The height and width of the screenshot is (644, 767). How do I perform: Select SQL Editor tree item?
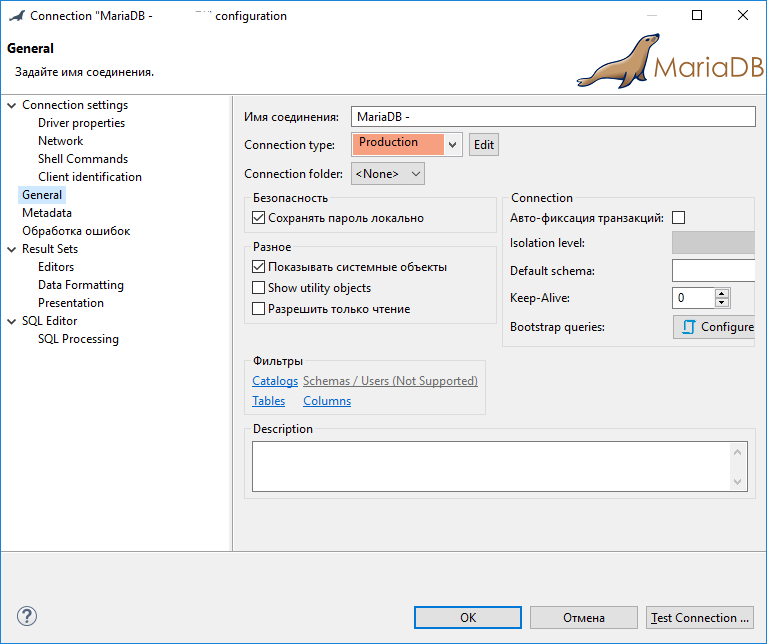(49, 321)
